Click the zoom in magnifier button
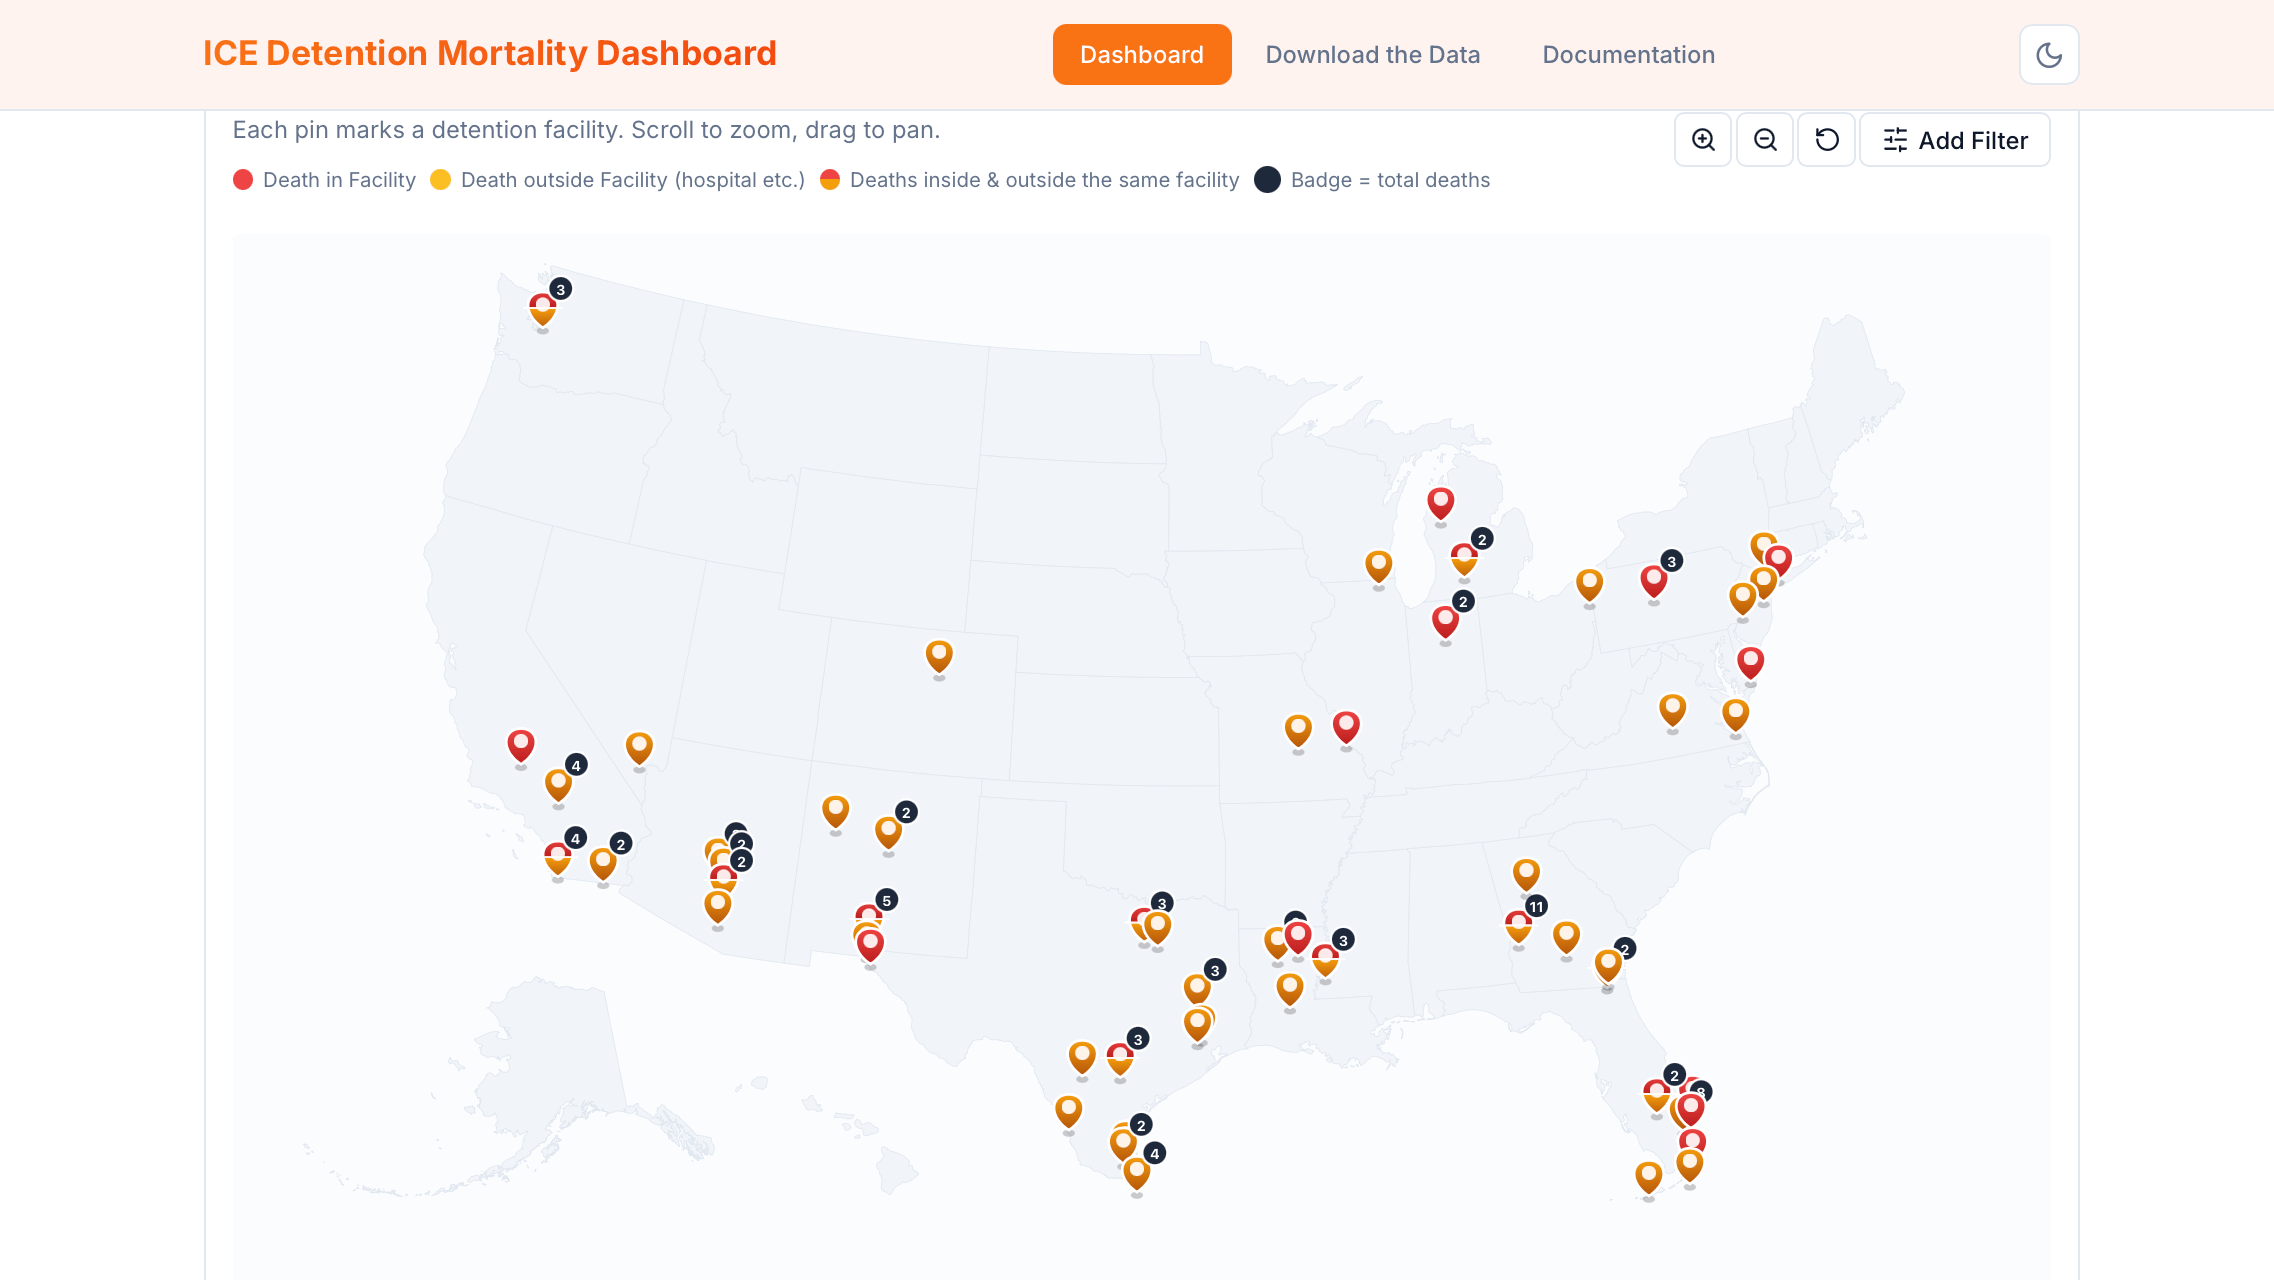The image size is (2274, 1280). [1703, 140]
